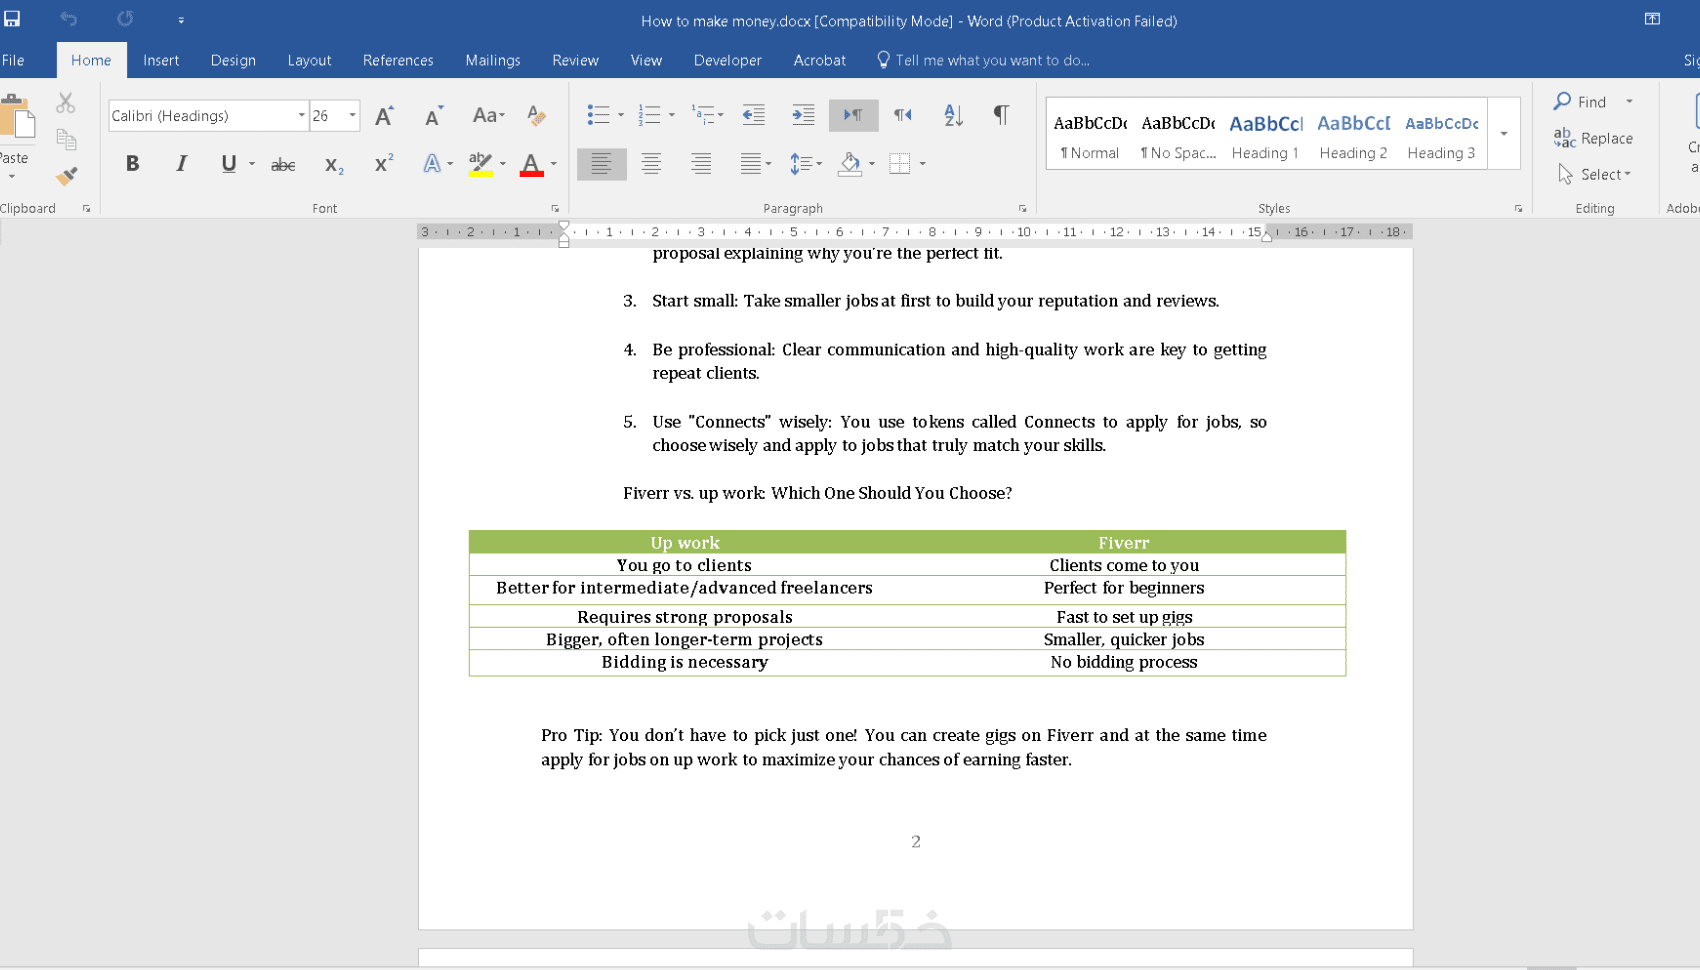Open Ribbon Display Options
Viewport: 1700px width, 970px height.
[1652, 19]
